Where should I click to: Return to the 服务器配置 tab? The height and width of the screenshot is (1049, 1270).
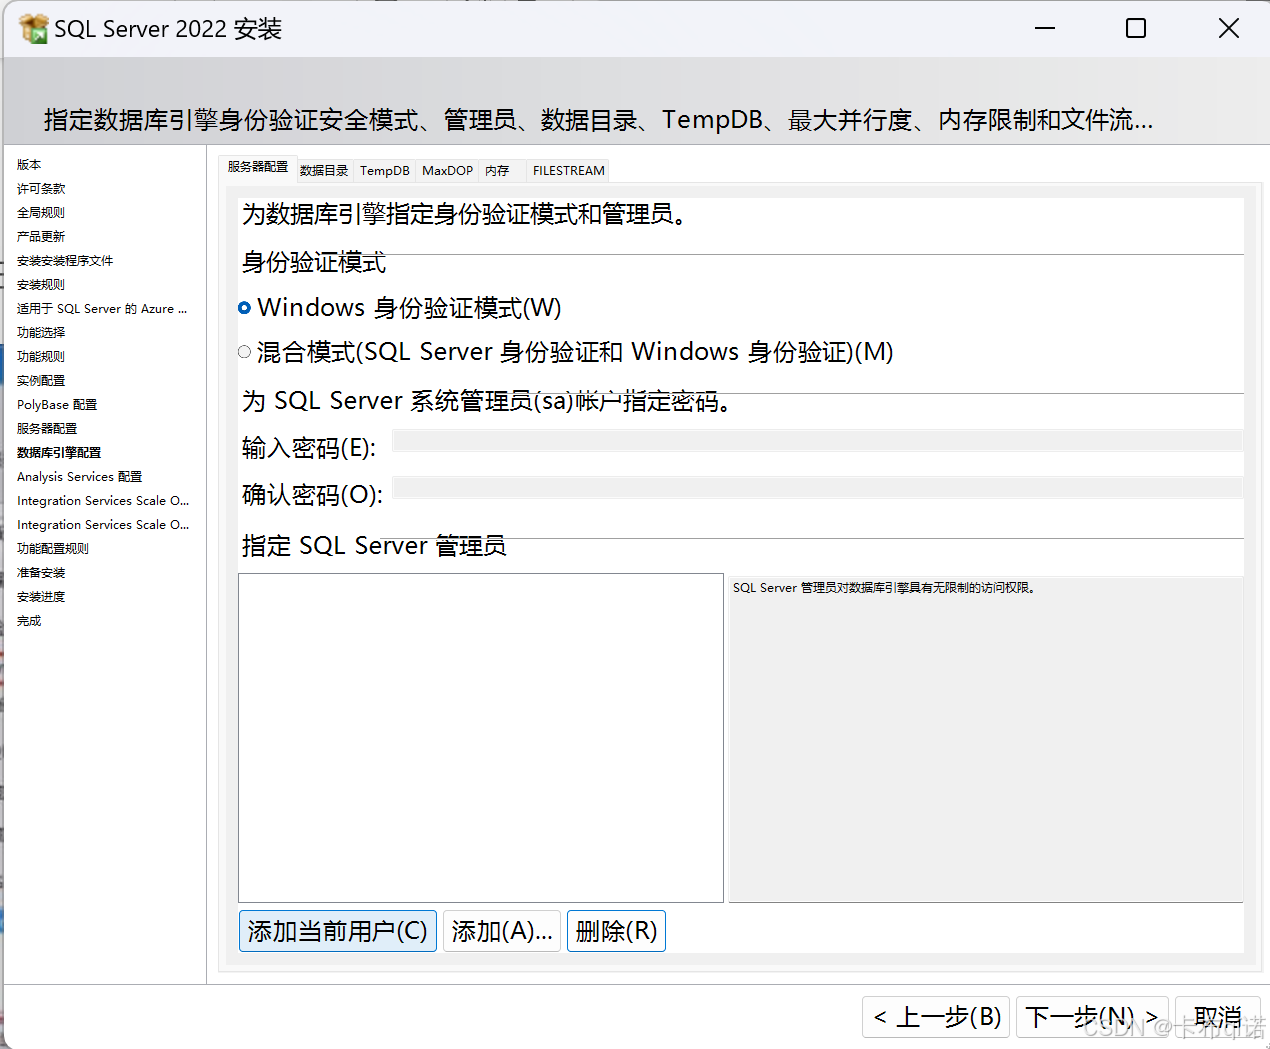pyautogui.click(x=258, y=167)
